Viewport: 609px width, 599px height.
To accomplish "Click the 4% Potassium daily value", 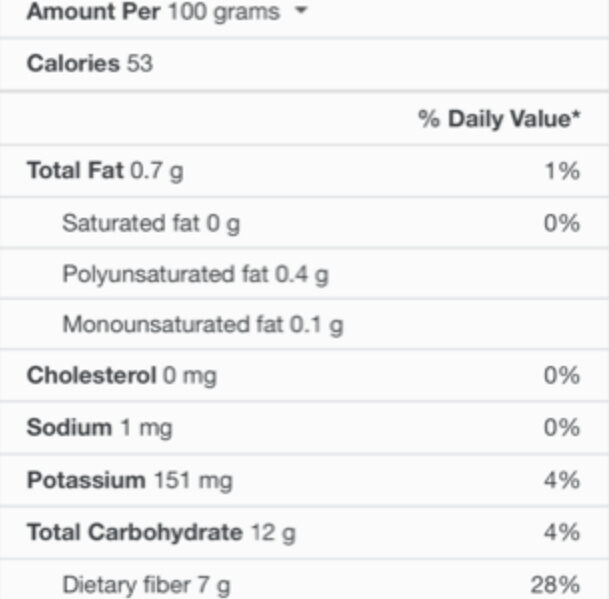I will tap(562, 480).
